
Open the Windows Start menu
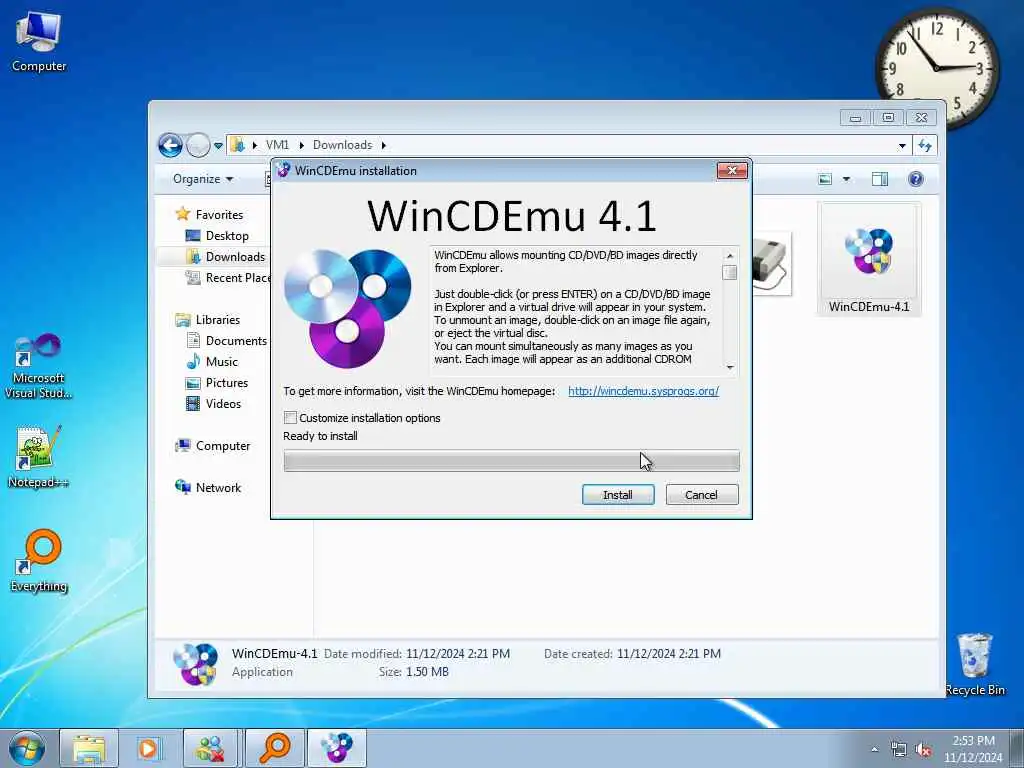click(x=27, y=748)
